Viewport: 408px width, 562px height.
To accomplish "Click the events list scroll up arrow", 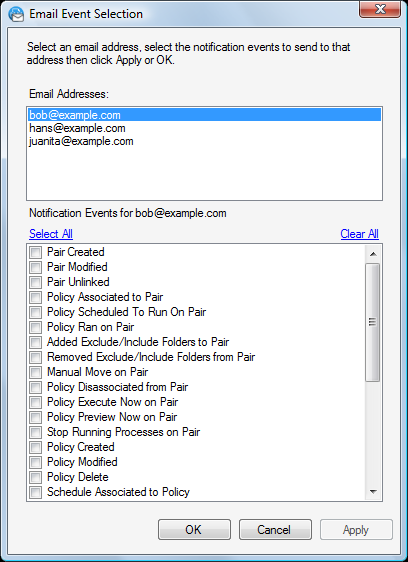I will click(x=373, y=254).
